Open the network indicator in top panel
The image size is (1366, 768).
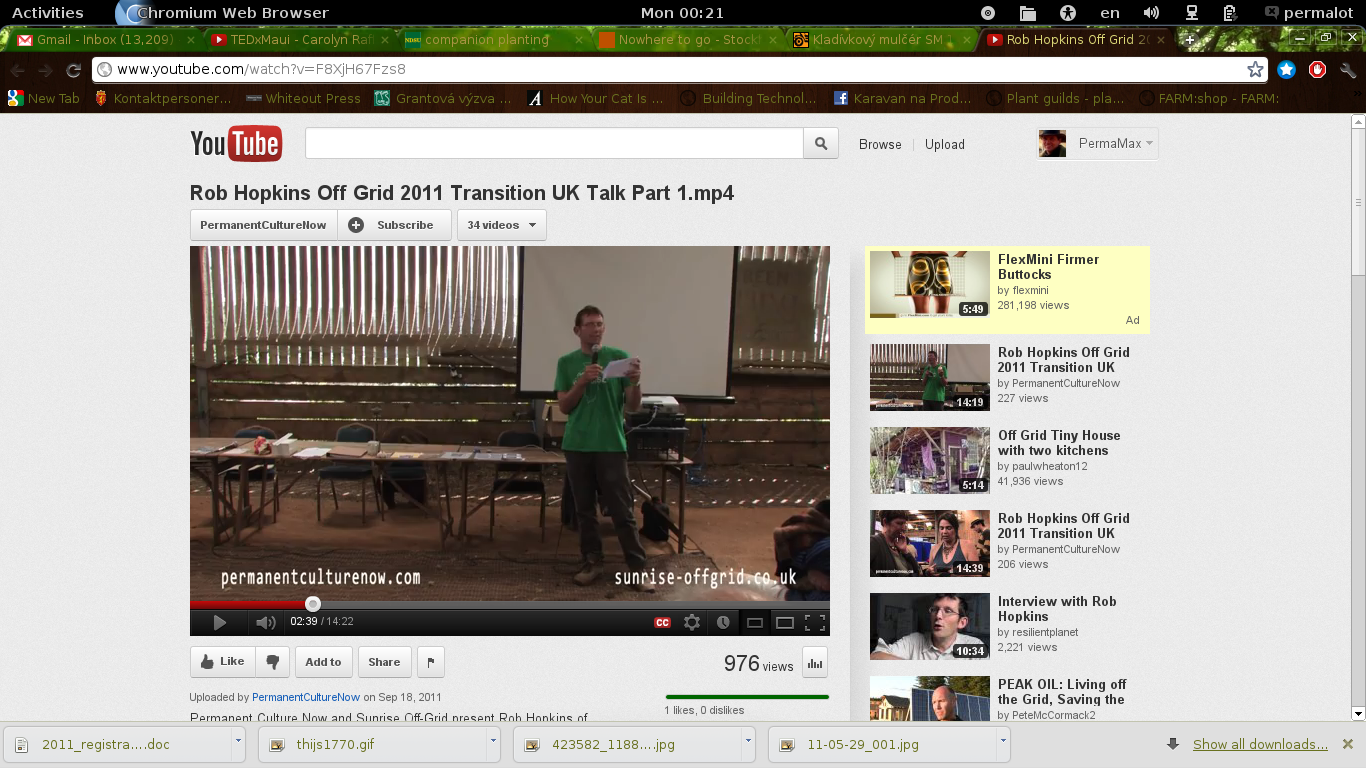tap(1192, 13)
